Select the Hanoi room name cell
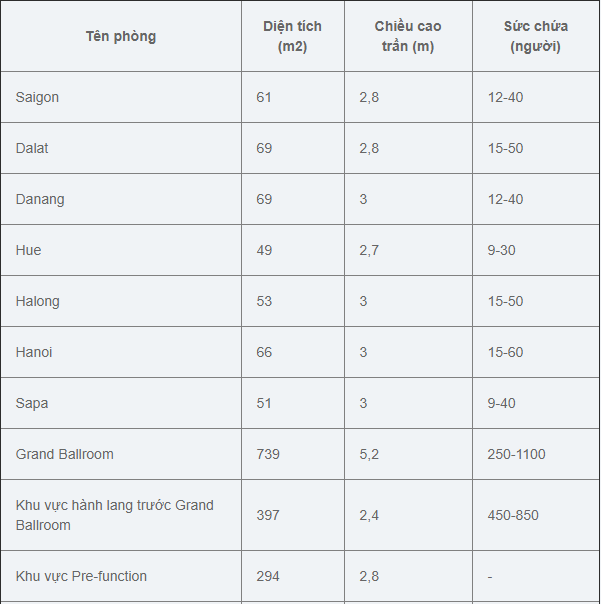Image resolution: width=601 pixels, height=604 pixels. click(x=34, y=352)
